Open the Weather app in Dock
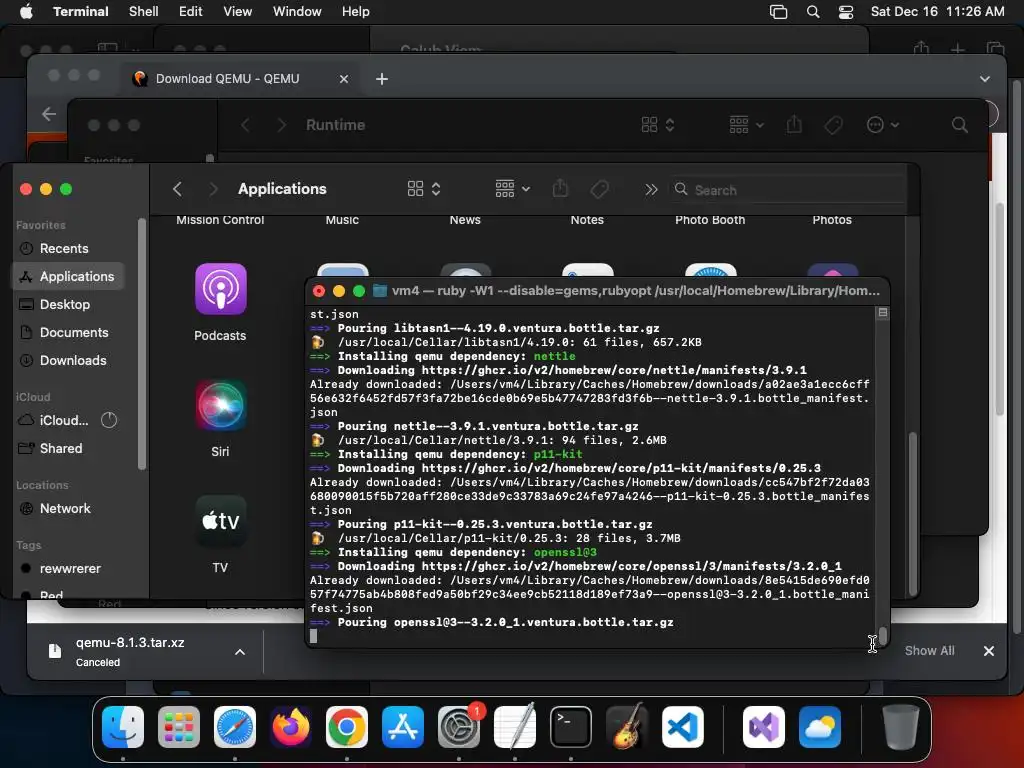Viewport: 1024px width, 768px height. coord(820,727)
